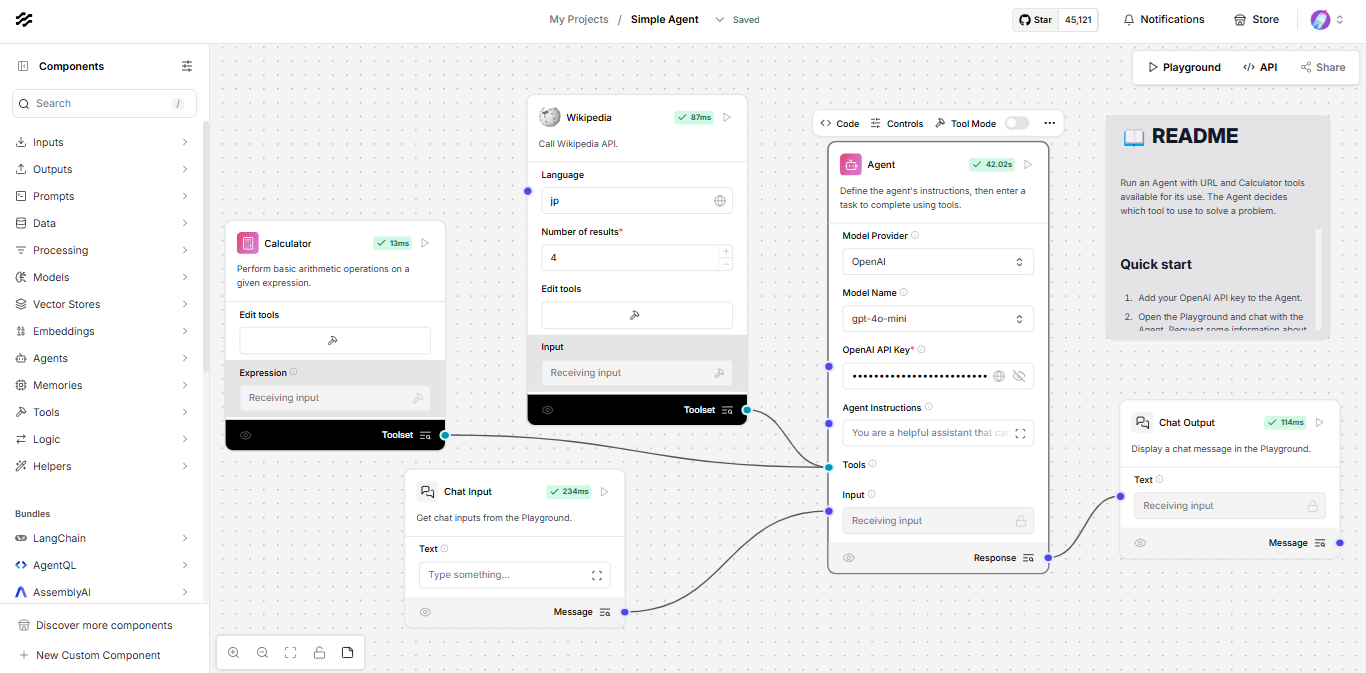
Task: Switch to the Code tab of Agent
Action: [840, 123]
